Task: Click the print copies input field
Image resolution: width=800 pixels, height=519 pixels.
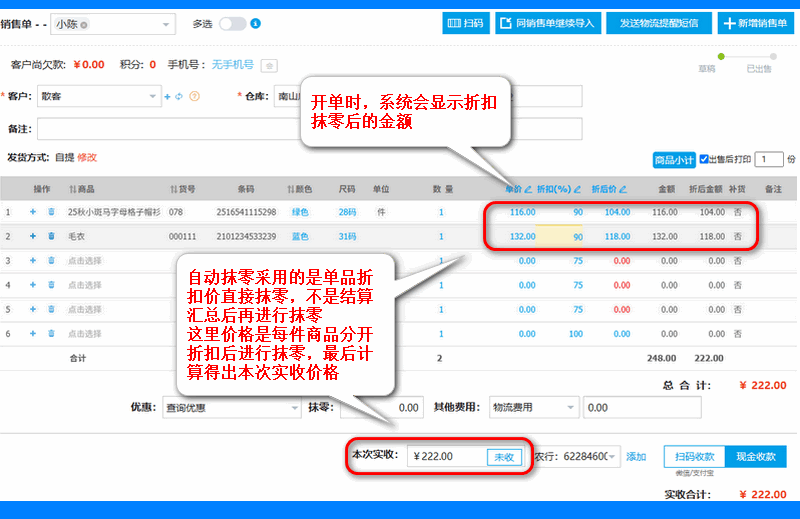Action: [769, 159]
